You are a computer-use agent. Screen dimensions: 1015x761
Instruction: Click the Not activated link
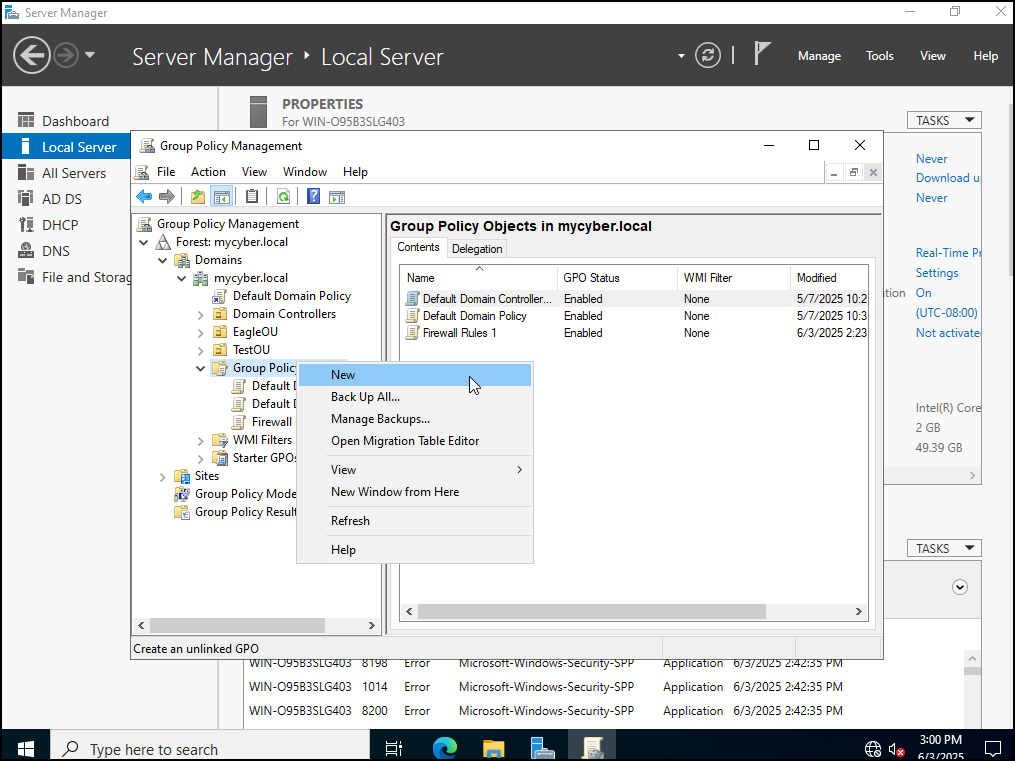click(947, 333)
